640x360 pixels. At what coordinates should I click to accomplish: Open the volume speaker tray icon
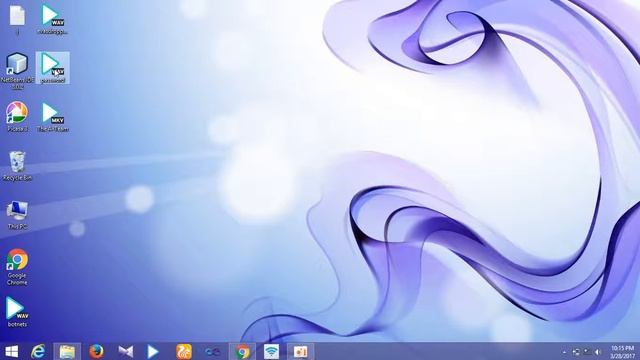[x=598, y=352]
